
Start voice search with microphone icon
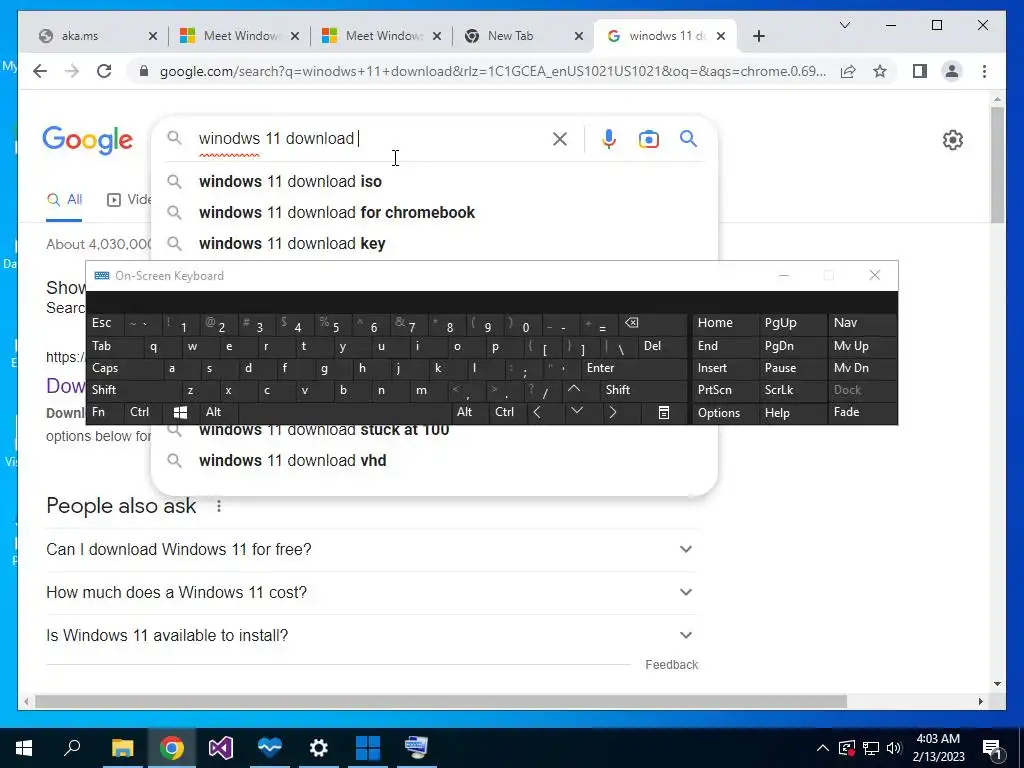pyautogui.click(x=609, y=138)
